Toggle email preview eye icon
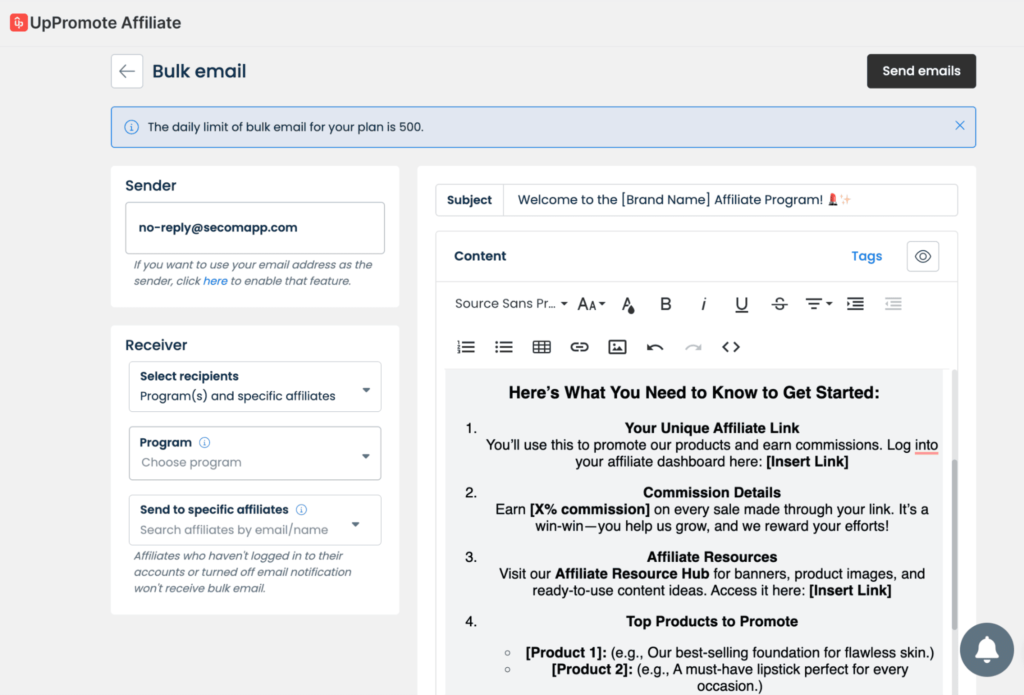This screenshot has width=1024, height=695. [922, 256]
